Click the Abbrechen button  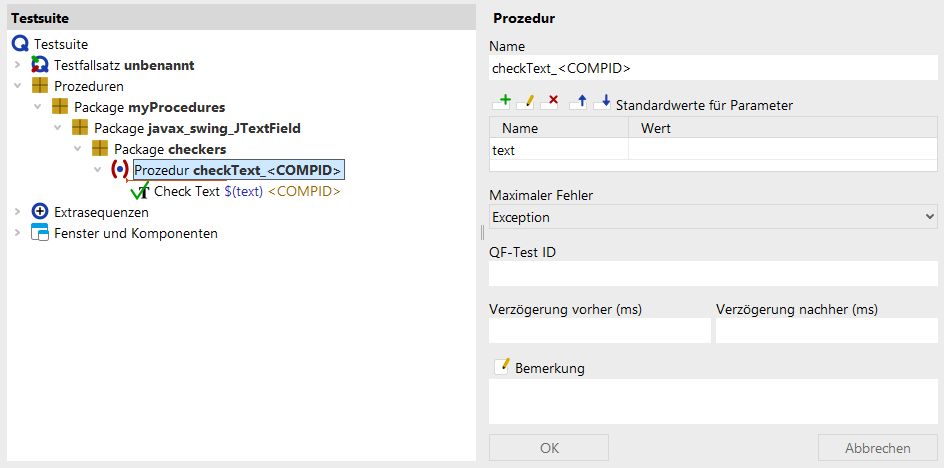click(x=877, y=448)
